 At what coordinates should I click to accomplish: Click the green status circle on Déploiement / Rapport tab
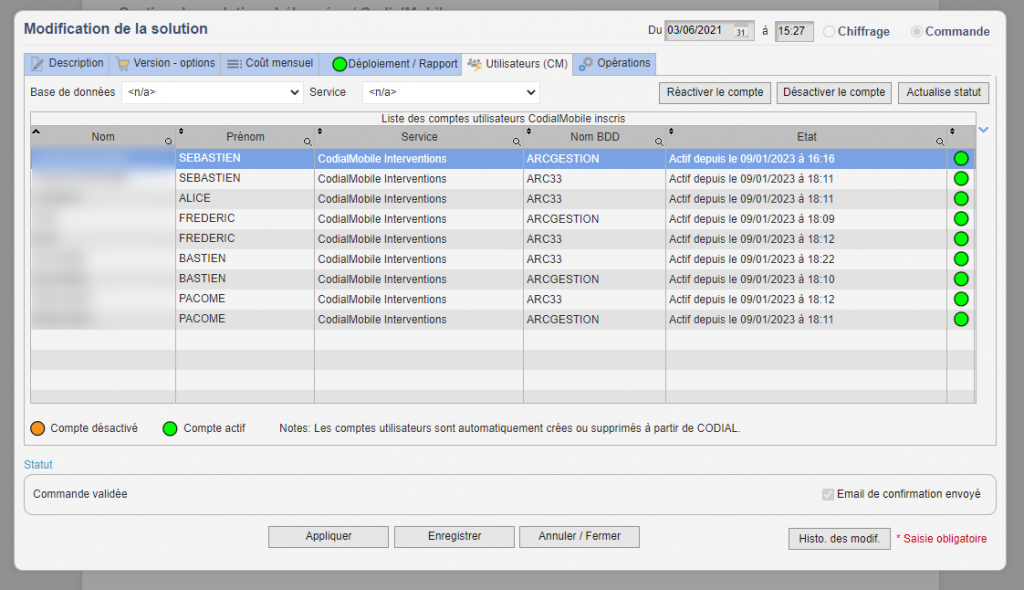[338, 62]
